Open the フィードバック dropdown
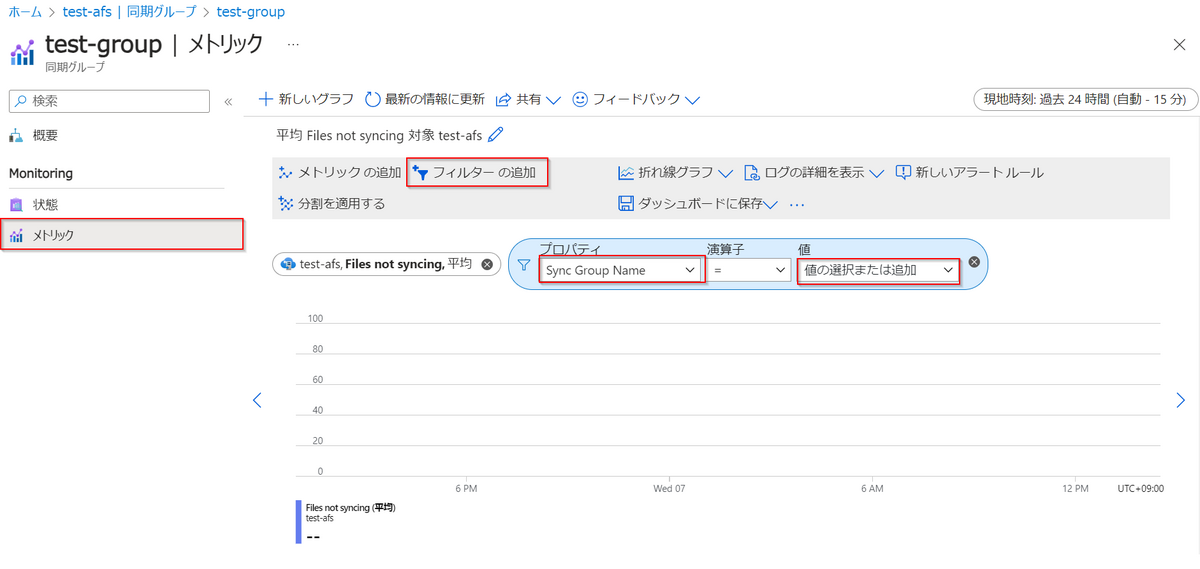 [x=635, y=99]
